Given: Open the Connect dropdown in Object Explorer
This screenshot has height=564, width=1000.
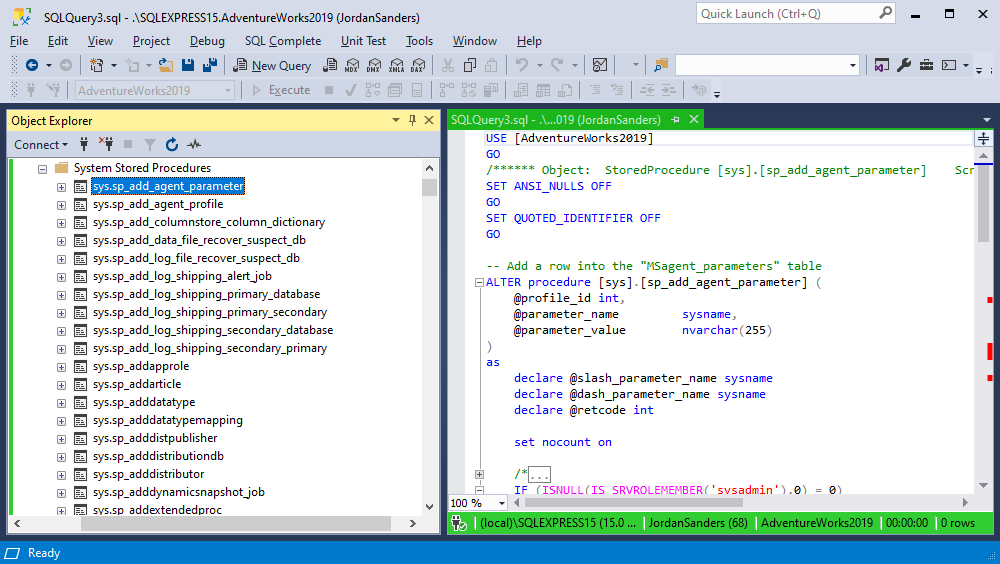Looking at the screenshot, I should tap(41, 145).
